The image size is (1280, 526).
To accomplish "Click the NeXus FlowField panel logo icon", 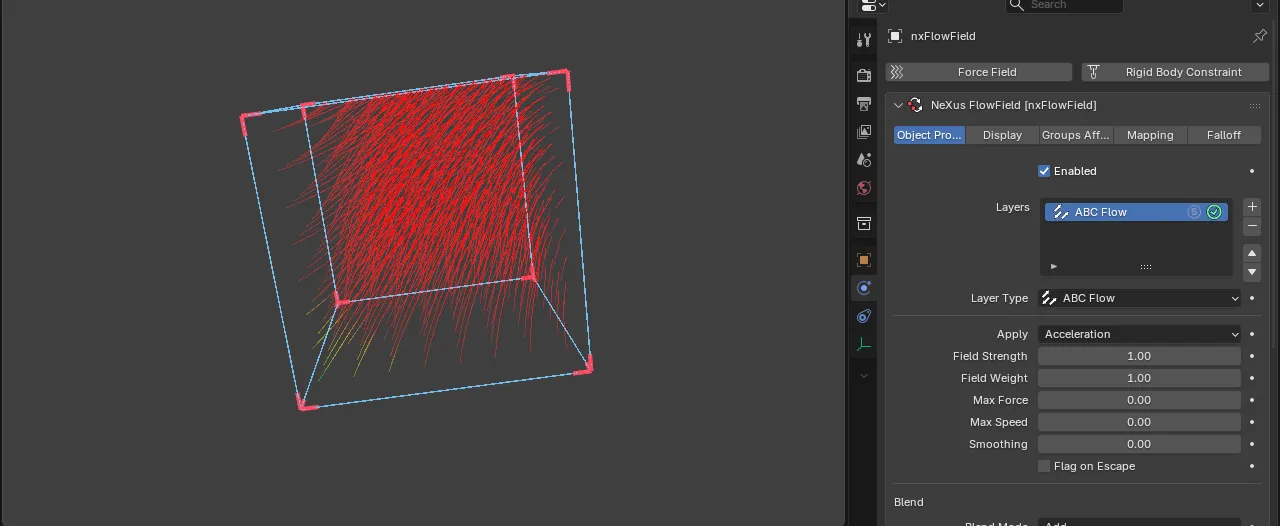I will pyautogui.click(x=915, y=105).
